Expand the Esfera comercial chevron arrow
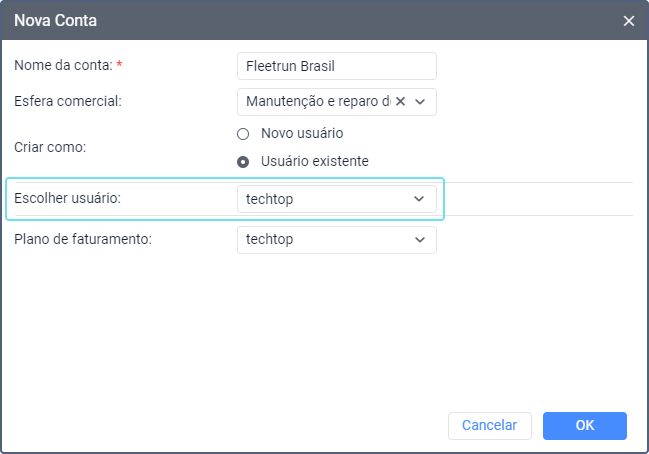 click(420, 101)
